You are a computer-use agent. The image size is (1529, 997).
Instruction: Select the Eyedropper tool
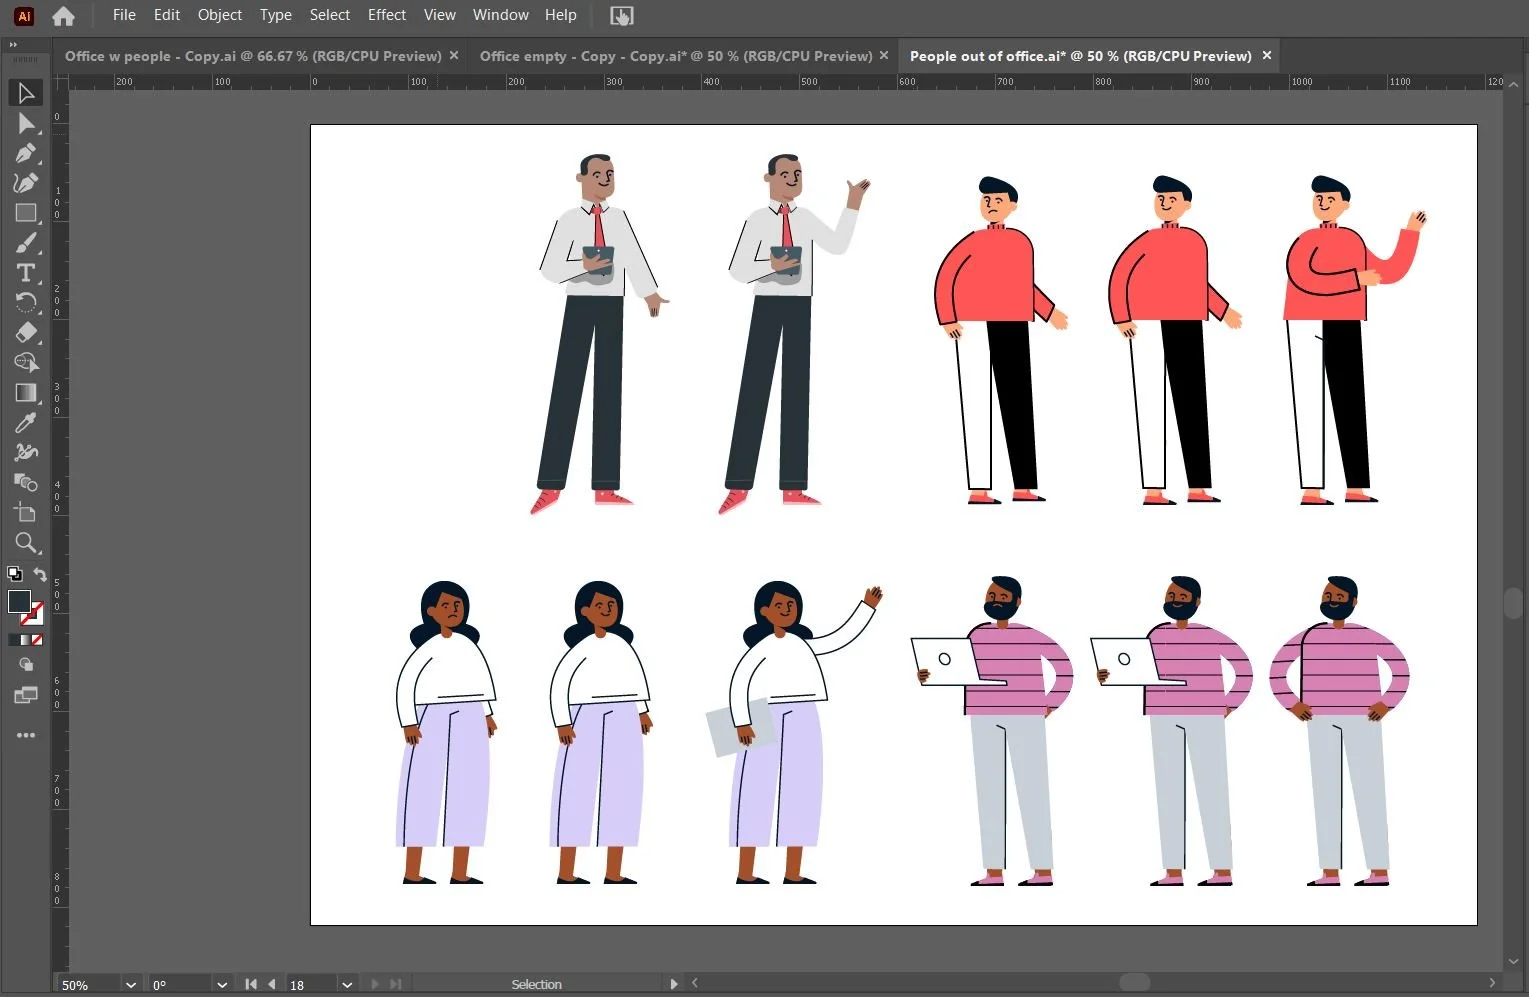(x=26, y=423)
